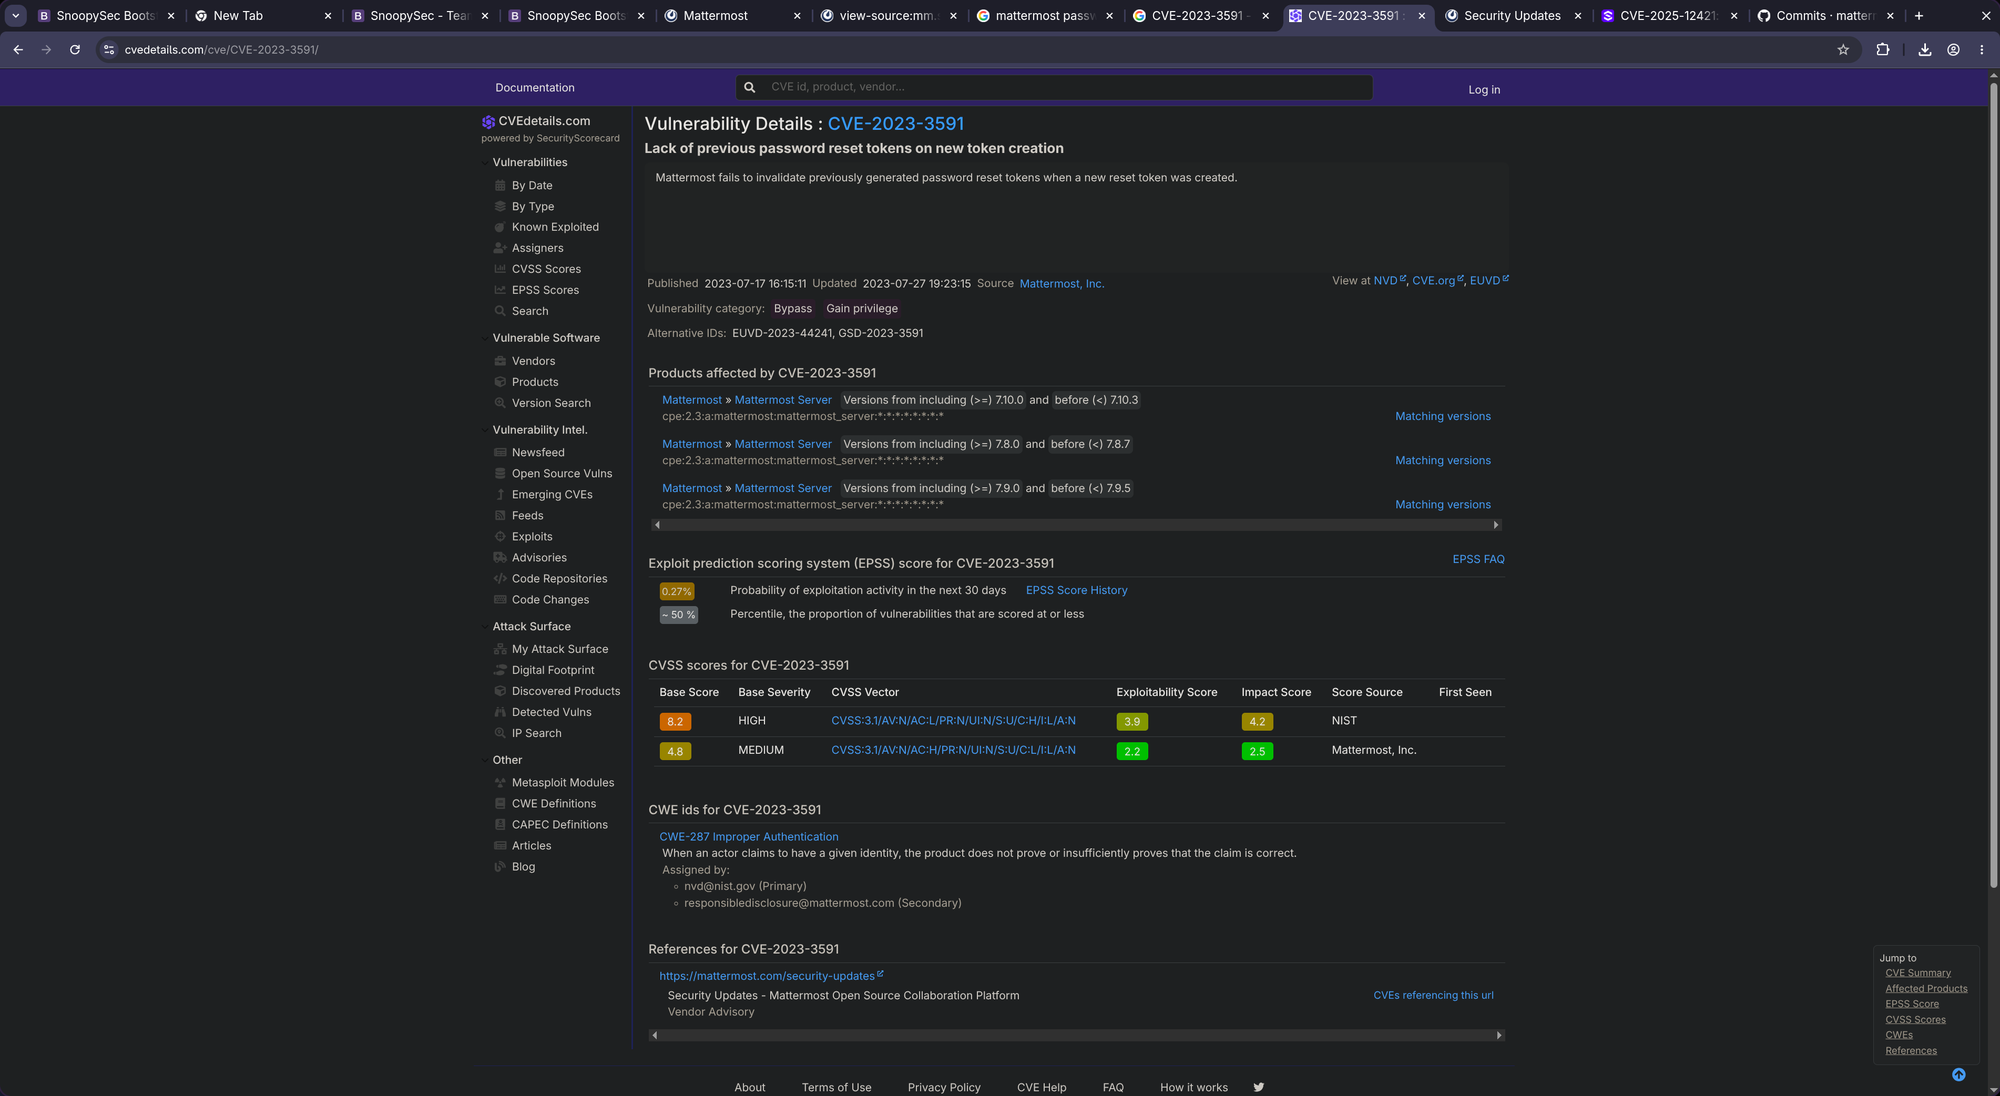2000x1096 pixels.
Task: Click the References horizontal scrollbar
Action: coord(1076,1036)
